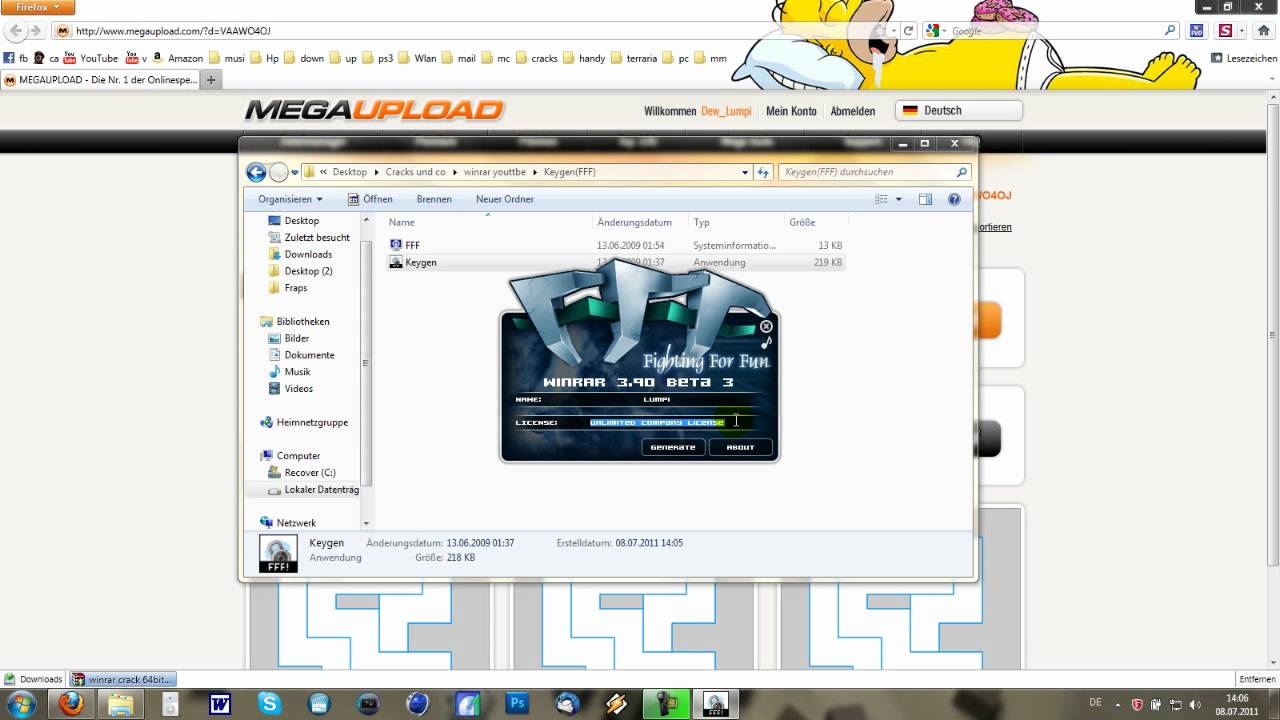1280x720 pixels.
Task: Select Desktop in the navigation pane
Action: coord(301,220)
